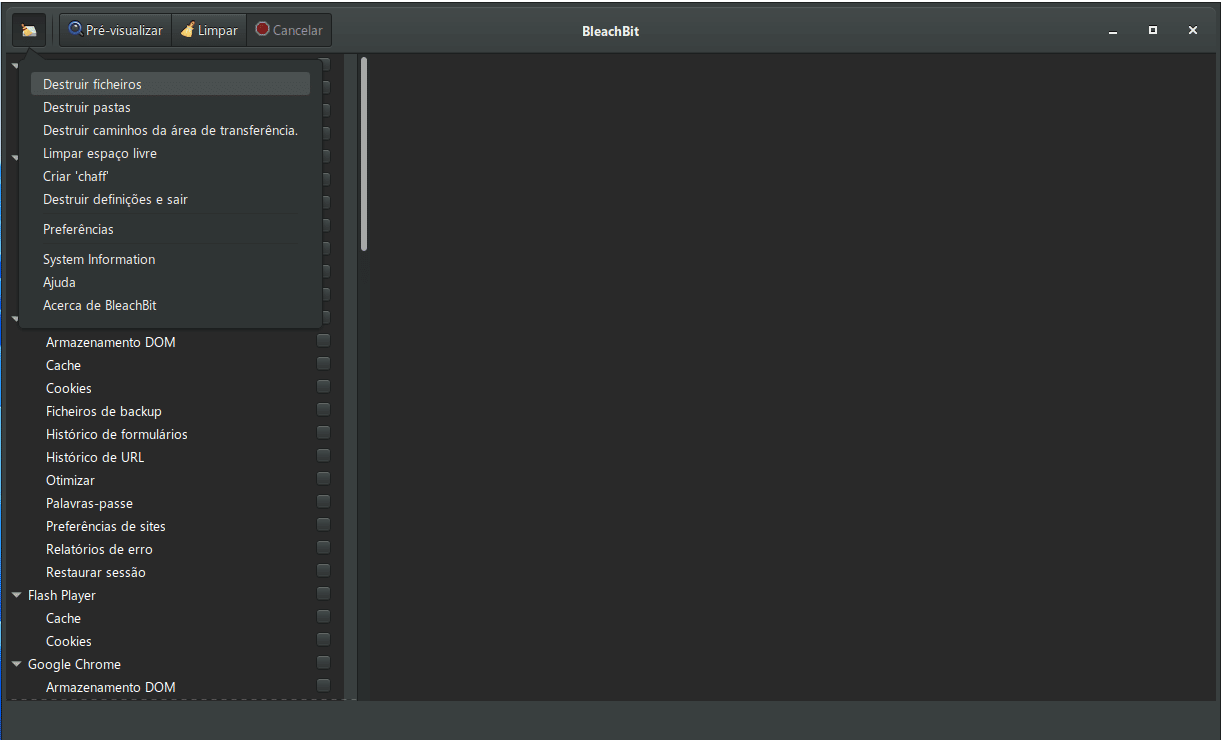The image size is (1221, 740).
Task: Open Ajuda menu entry
Action: (x=170, y=282)
